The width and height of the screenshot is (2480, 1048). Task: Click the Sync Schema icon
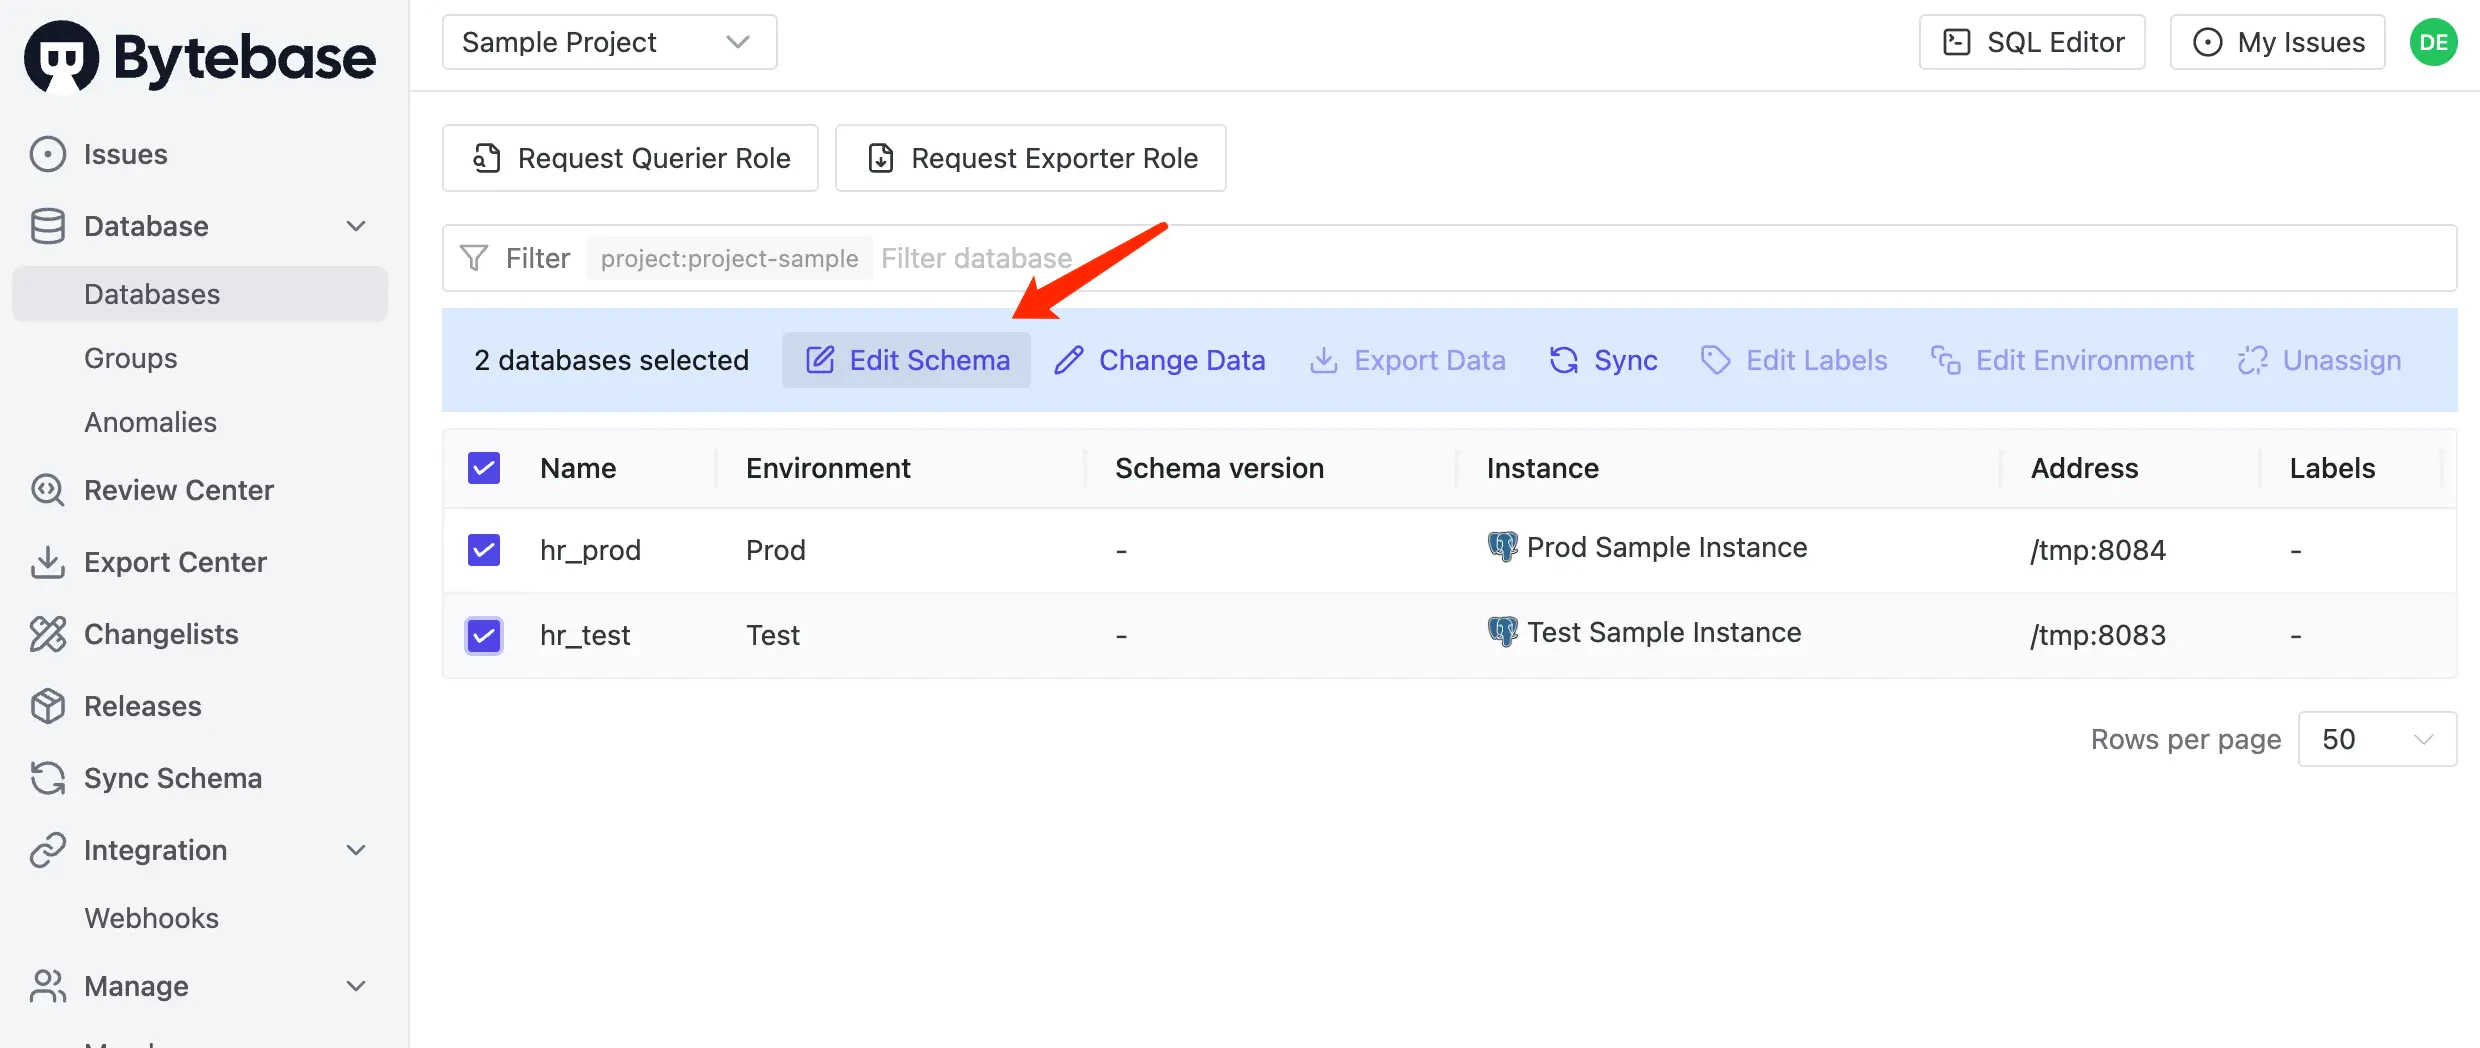[48, 778]
